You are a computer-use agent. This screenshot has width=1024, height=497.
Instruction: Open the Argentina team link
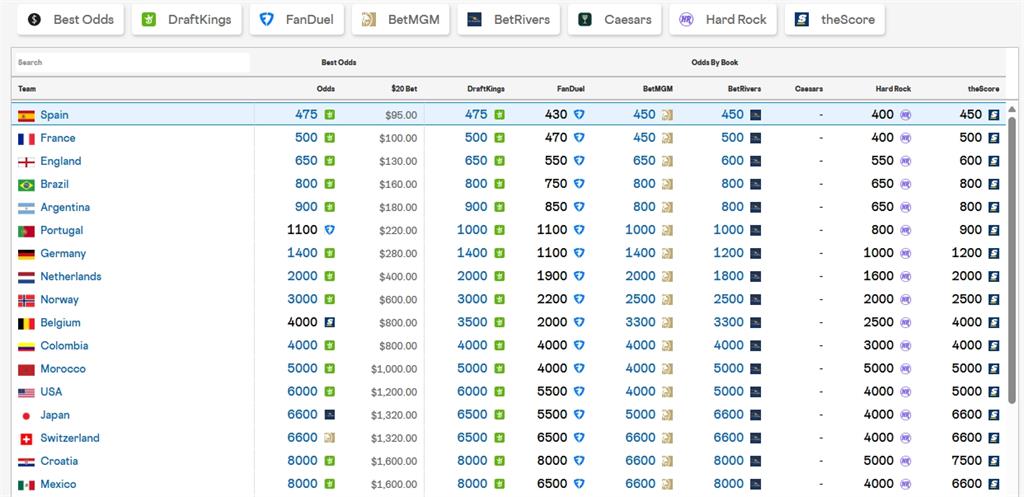[65, 207]
